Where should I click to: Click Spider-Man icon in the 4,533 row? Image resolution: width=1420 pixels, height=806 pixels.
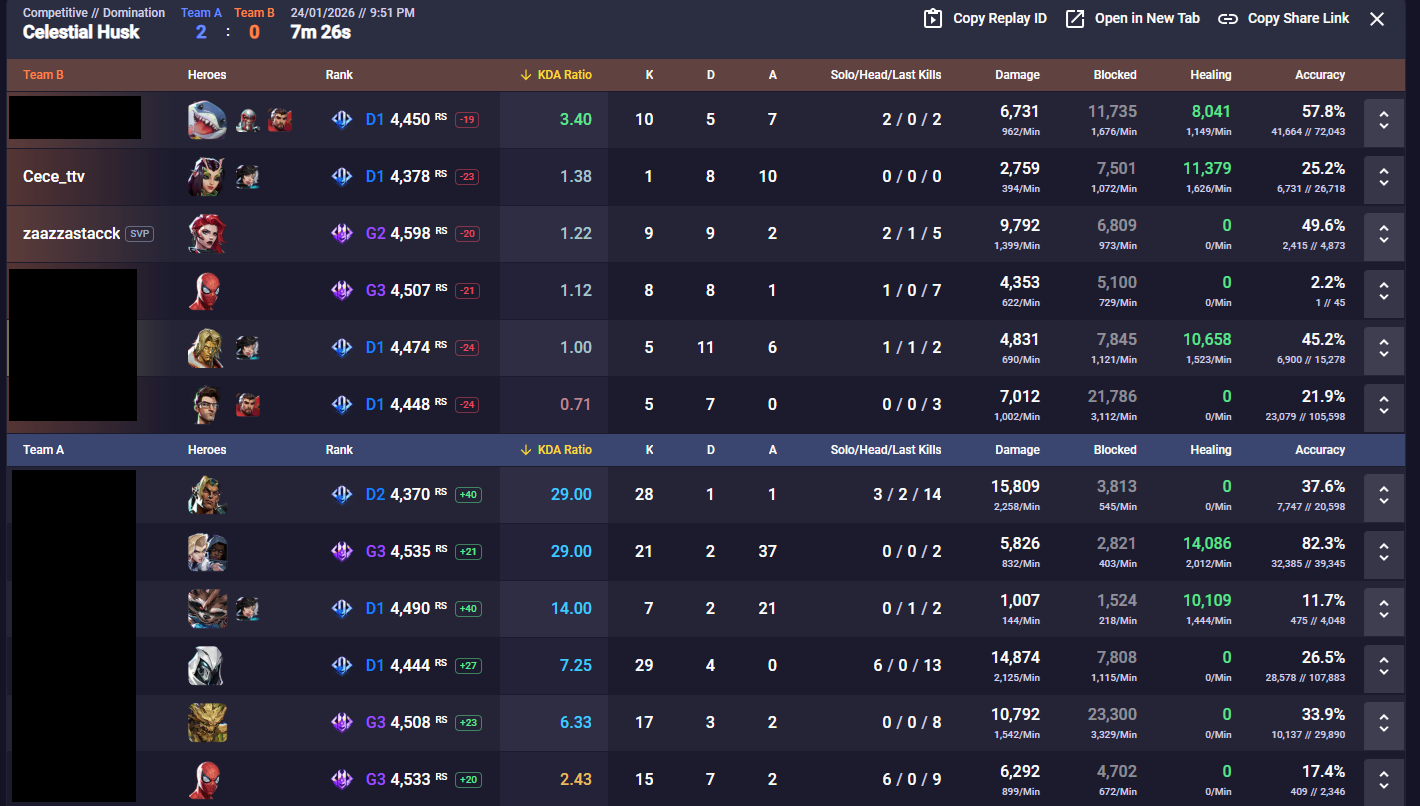click(x=207, y=780)
